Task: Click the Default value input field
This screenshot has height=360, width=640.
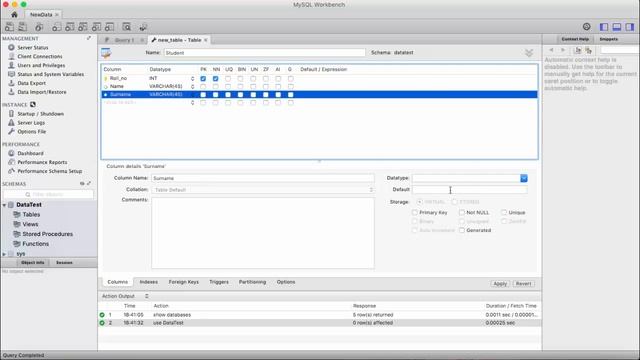Action: point(469,190)
